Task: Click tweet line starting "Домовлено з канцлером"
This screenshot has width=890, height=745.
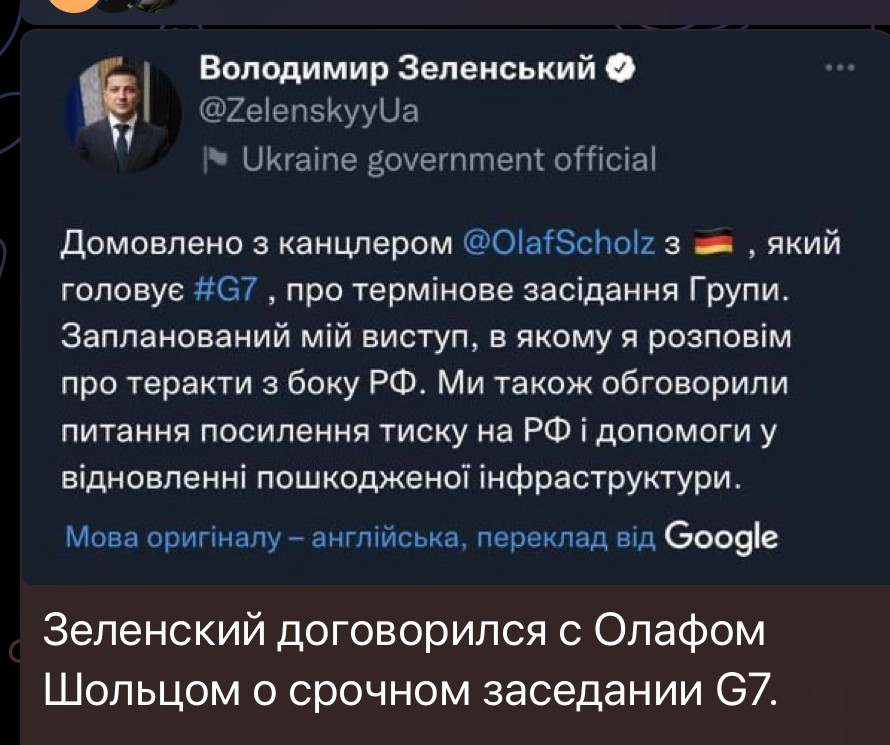Action: [262, 244]
